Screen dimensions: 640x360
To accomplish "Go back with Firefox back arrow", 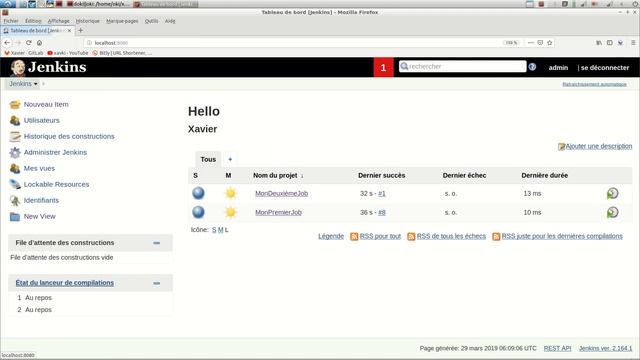I will pyautogui.click(x=7, y=42).
